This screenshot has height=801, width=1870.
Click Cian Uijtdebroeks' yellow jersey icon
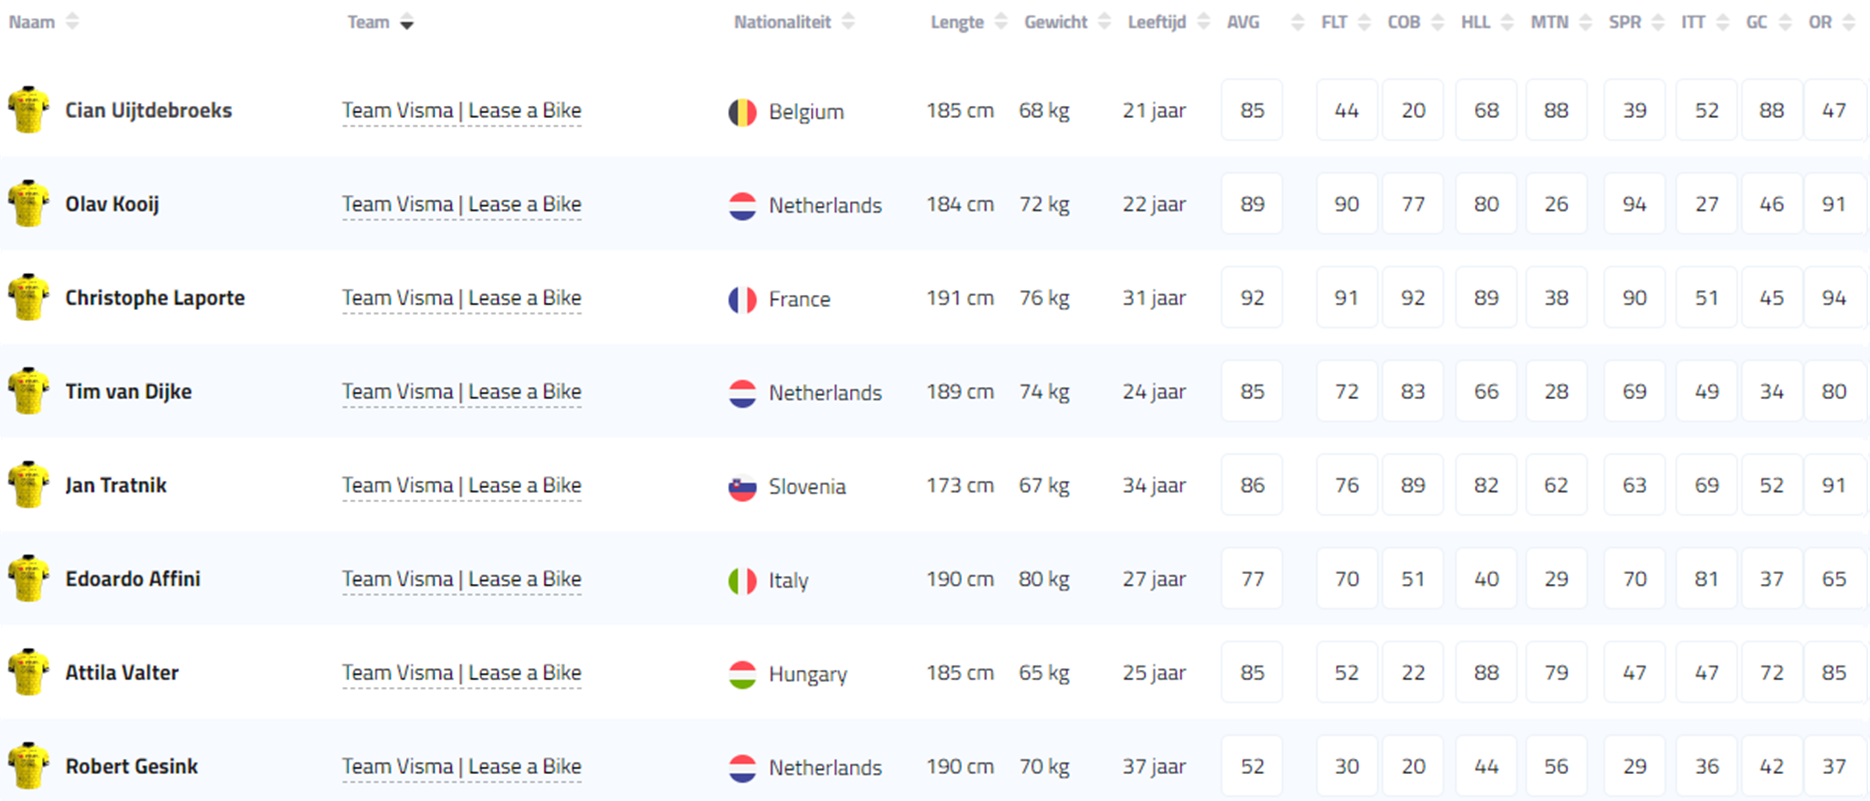28,110
